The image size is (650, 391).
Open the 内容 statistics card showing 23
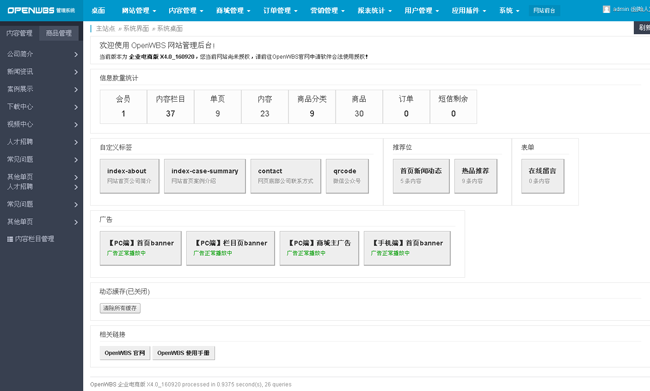click(265, 107)
